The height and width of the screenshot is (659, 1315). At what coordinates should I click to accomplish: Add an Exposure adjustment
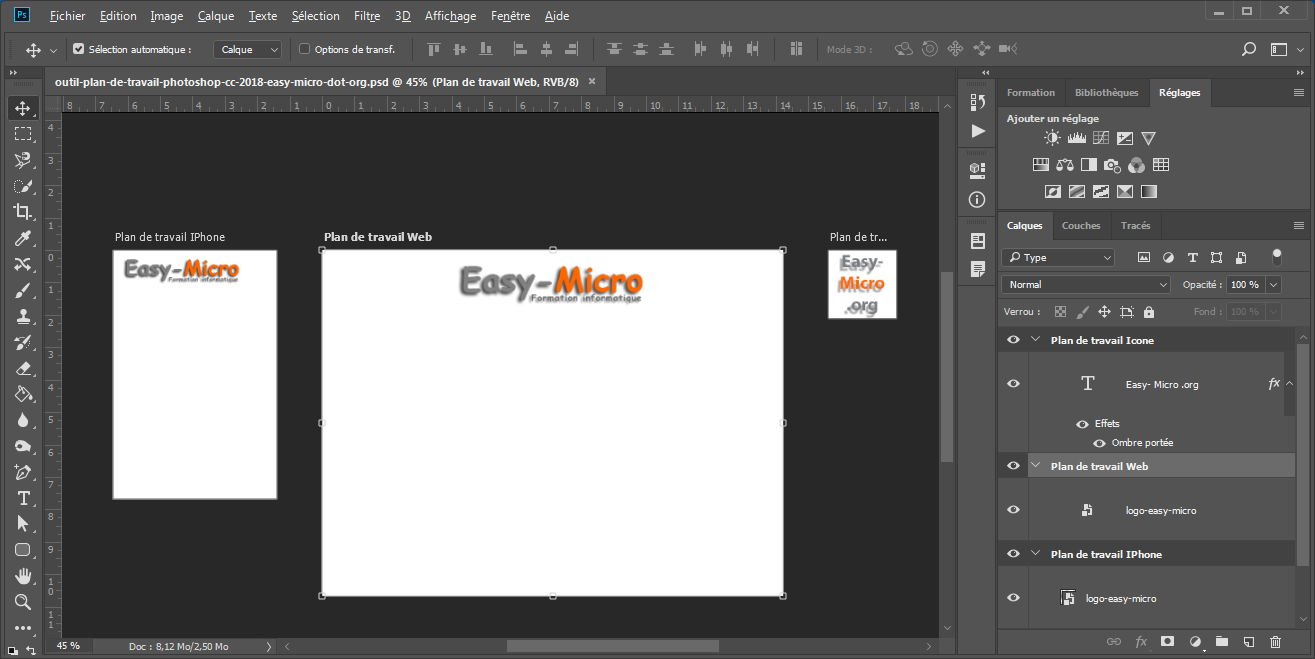coord(1124,138)
